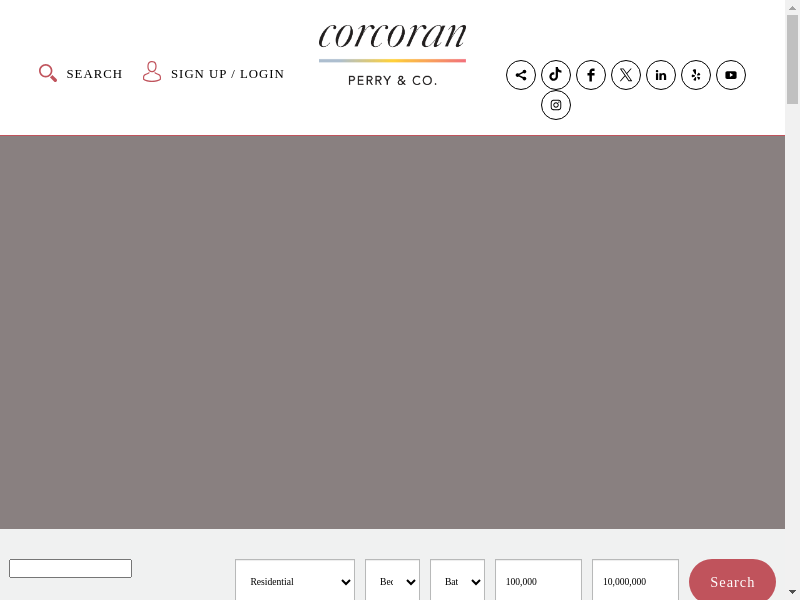Screen dimensions: 800x600
Task: Click the magnifying glass search icon
Action: pos(48,73)
